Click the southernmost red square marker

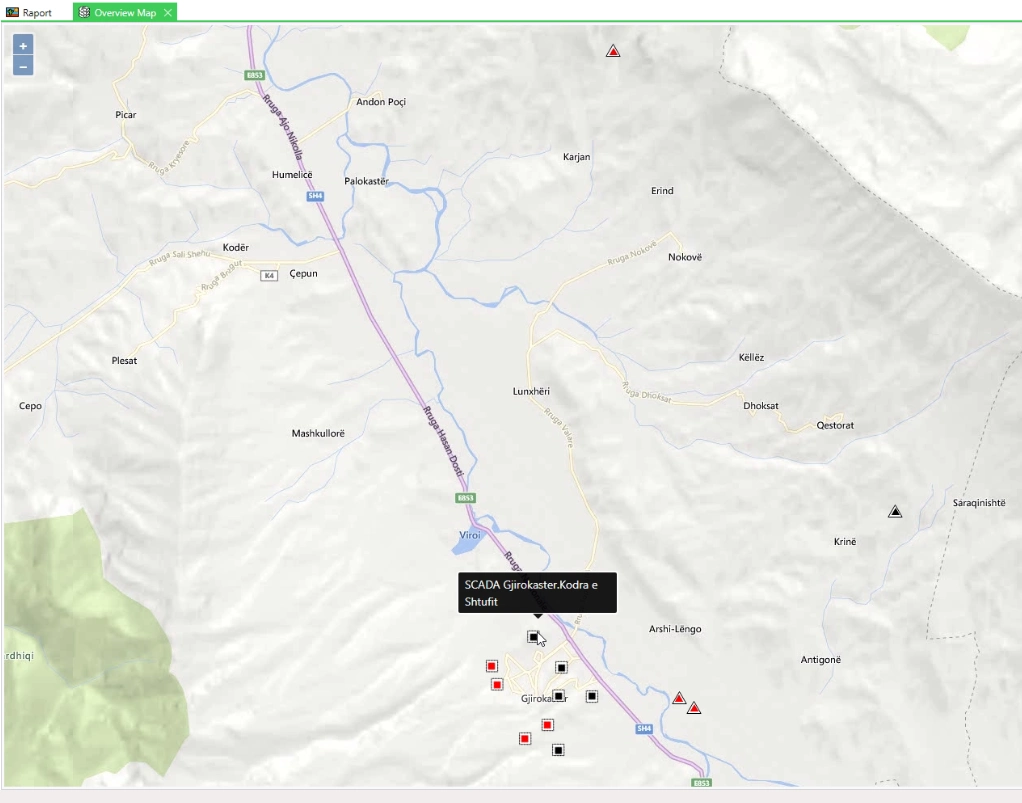[525, 738]
